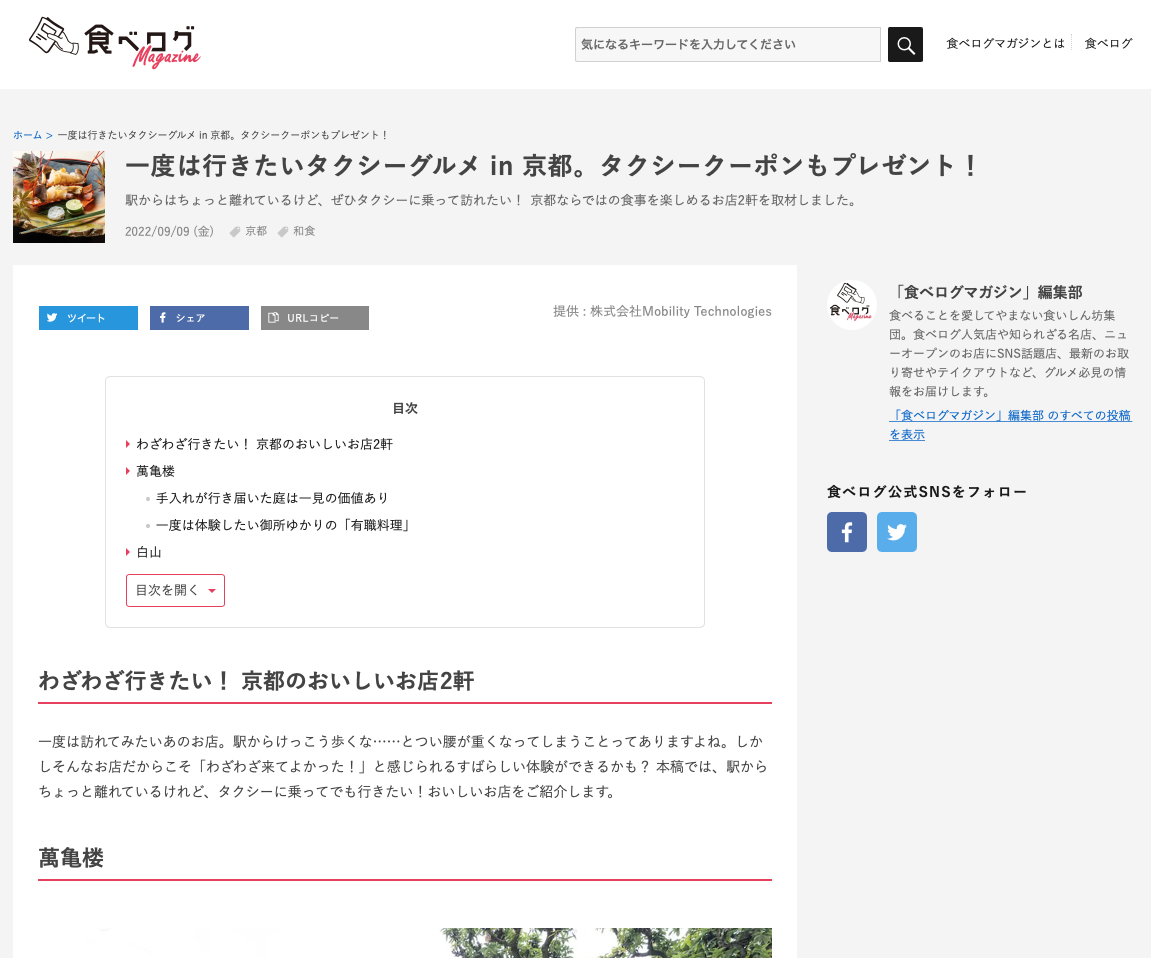Open 食べログ link in top navigation
This screenshot has width=1151, height=958.
(x=1108, y=44)
